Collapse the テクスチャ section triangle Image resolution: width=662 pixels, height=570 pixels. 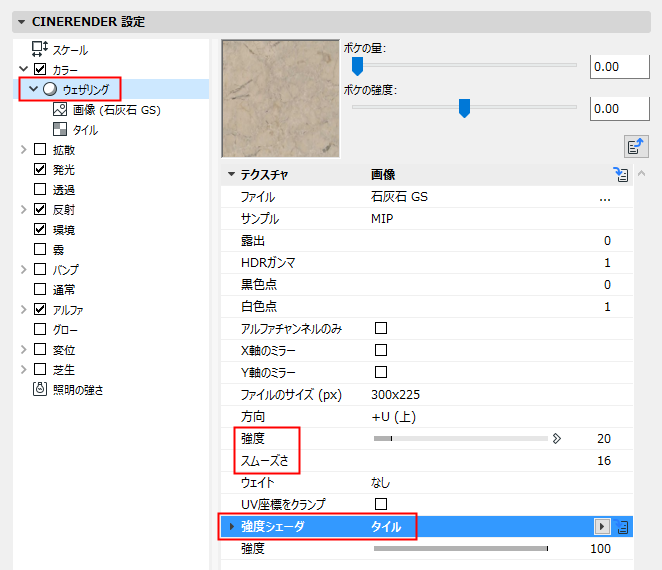click(x=231, y=174)
